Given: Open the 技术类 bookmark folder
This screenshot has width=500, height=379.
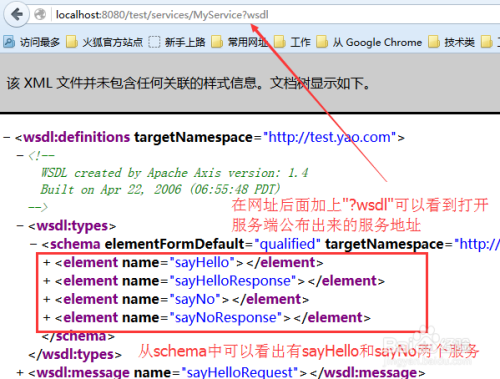Looking at the screenshot, I should (x=452, y=42).
